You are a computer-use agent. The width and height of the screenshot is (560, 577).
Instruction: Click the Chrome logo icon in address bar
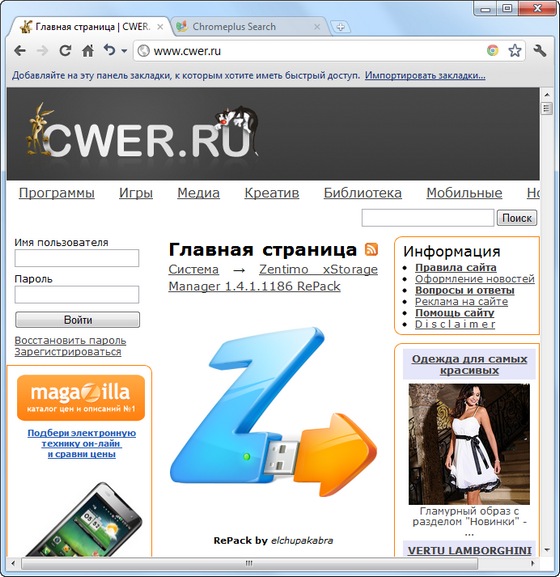click(x=492, y=50)
